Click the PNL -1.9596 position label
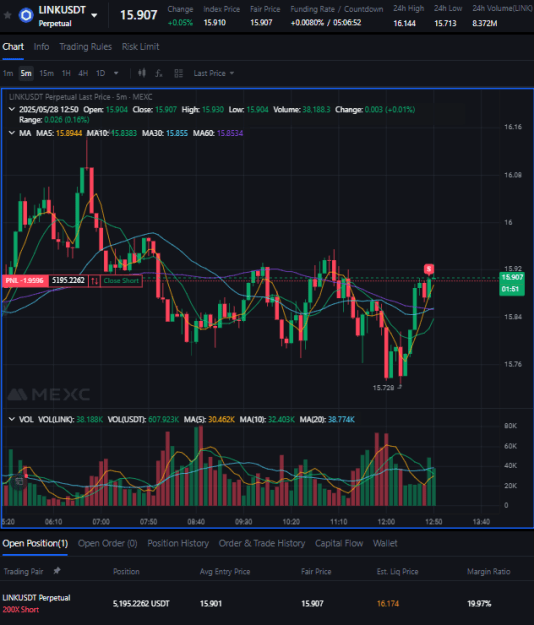 point(25,281)
